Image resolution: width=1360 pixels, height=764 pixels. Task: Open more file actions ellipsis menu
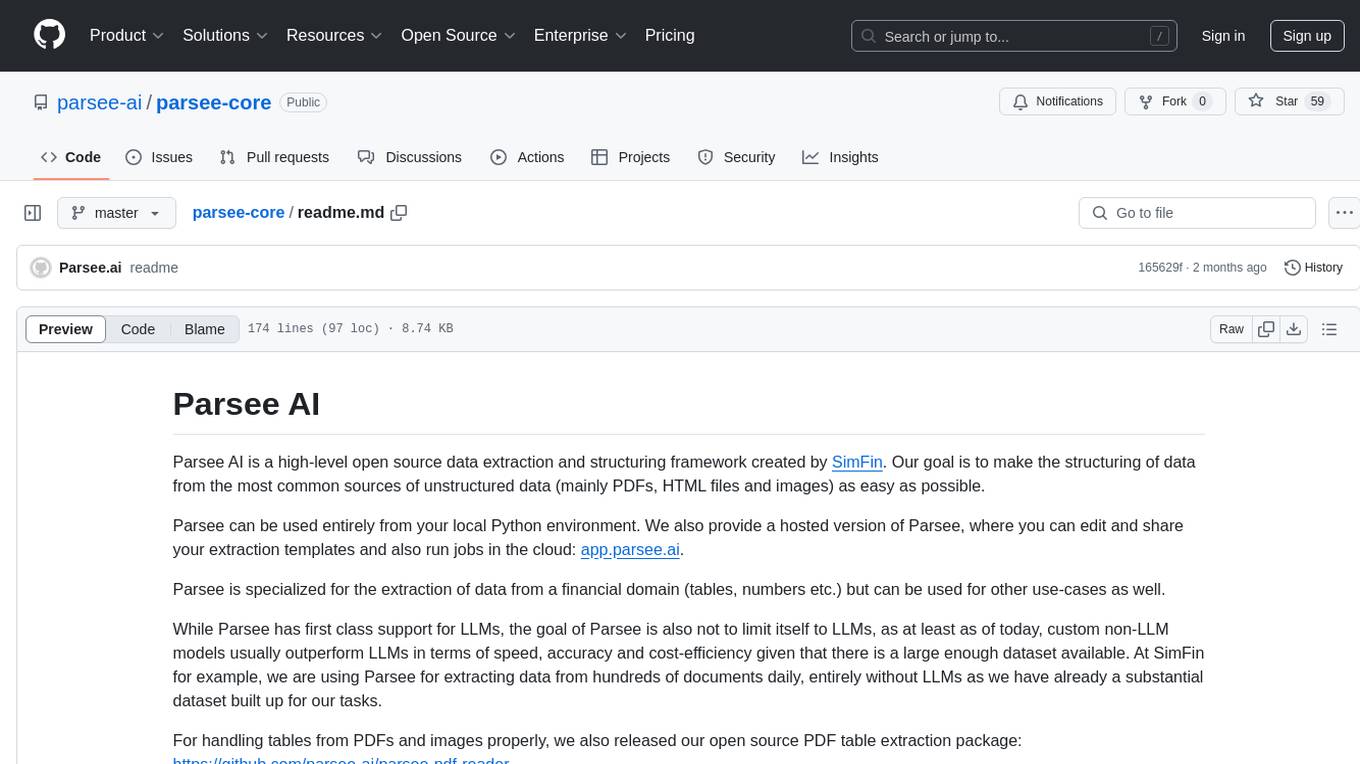1344,213
